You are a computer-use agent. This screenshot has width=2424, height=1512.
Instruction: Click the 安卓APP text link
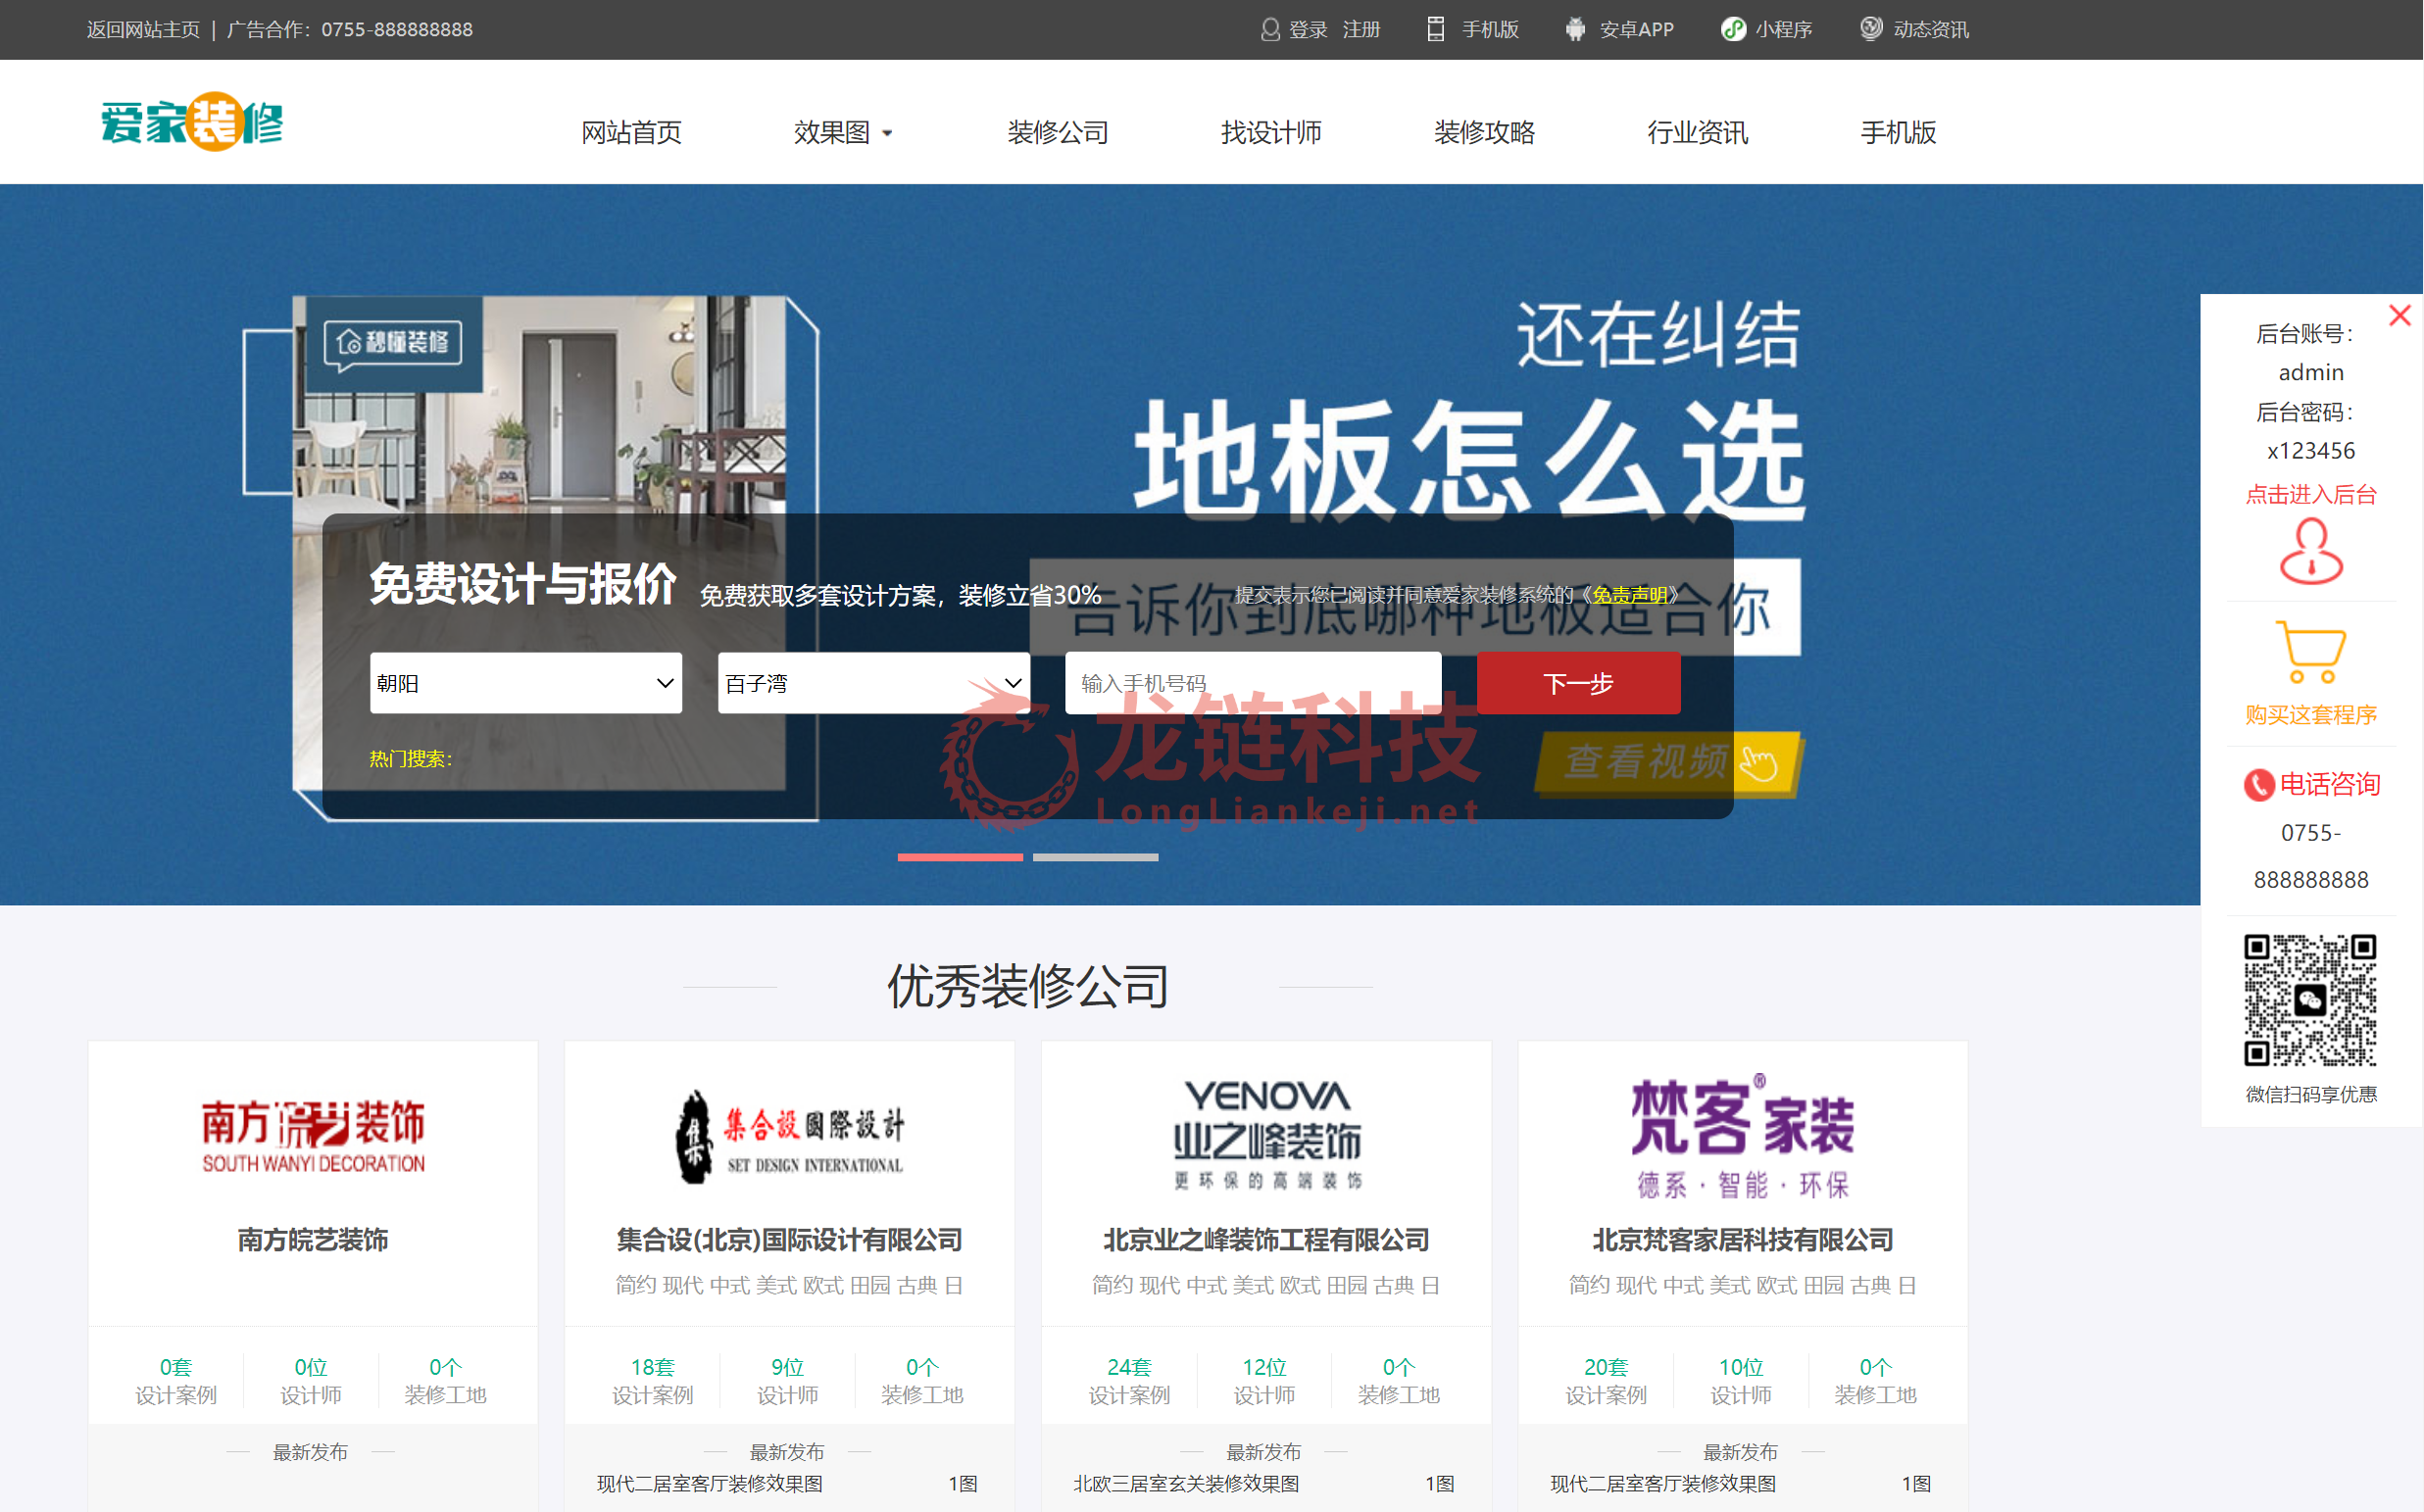coord(1636,30)
